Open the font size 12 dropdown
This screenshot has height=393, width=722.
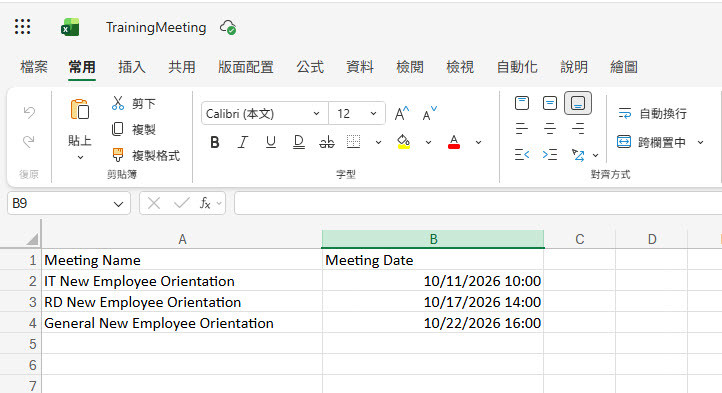click(x=373, y=113)
